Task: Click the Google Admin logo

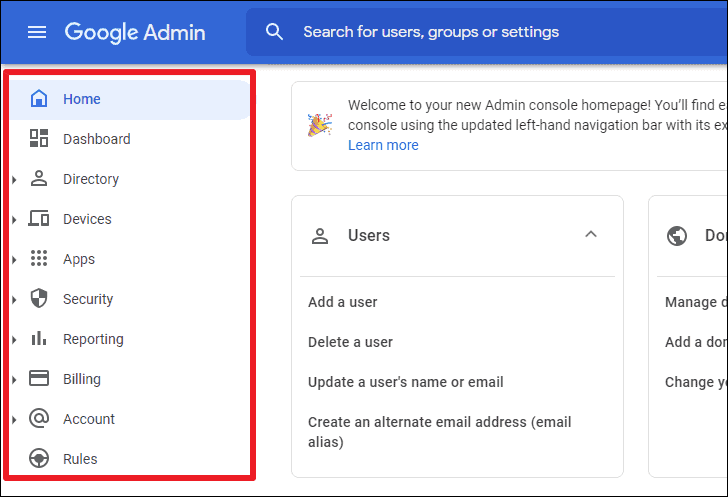Action: click(x=135, y=33)
